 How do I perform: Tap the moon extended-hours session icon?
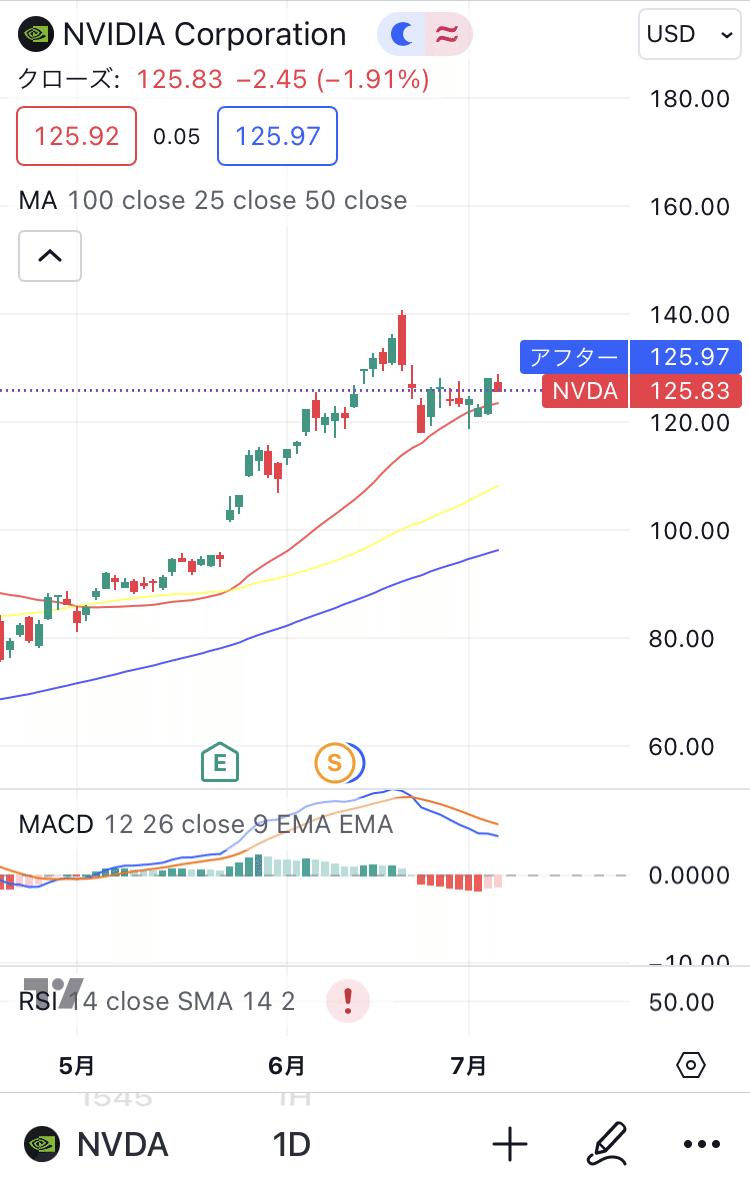tap(402, 34)
